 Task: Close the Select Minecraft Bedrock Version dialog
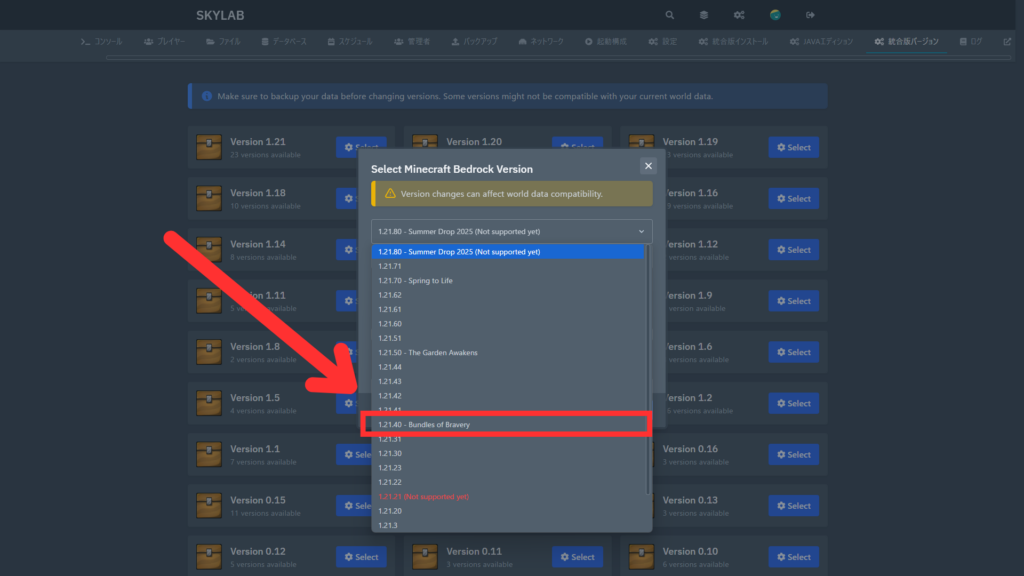(648, 166)
